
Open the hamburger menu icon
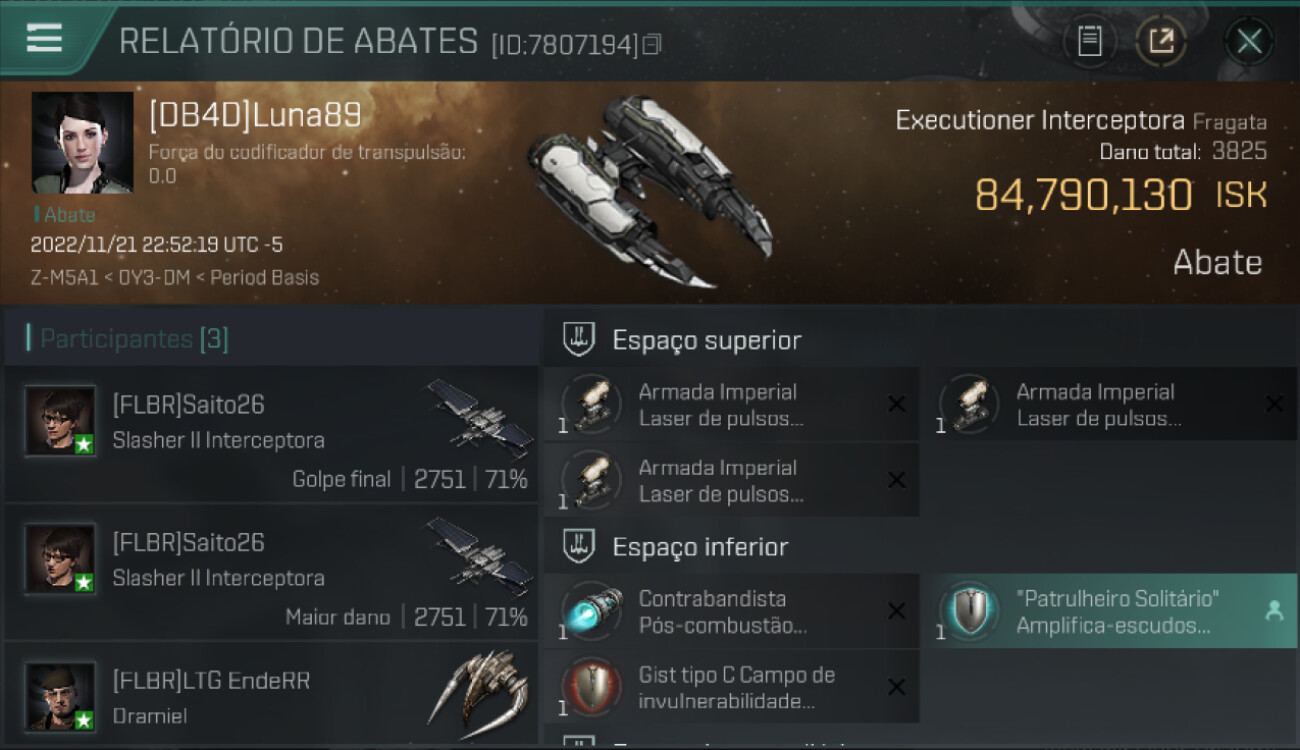point(44,39)
